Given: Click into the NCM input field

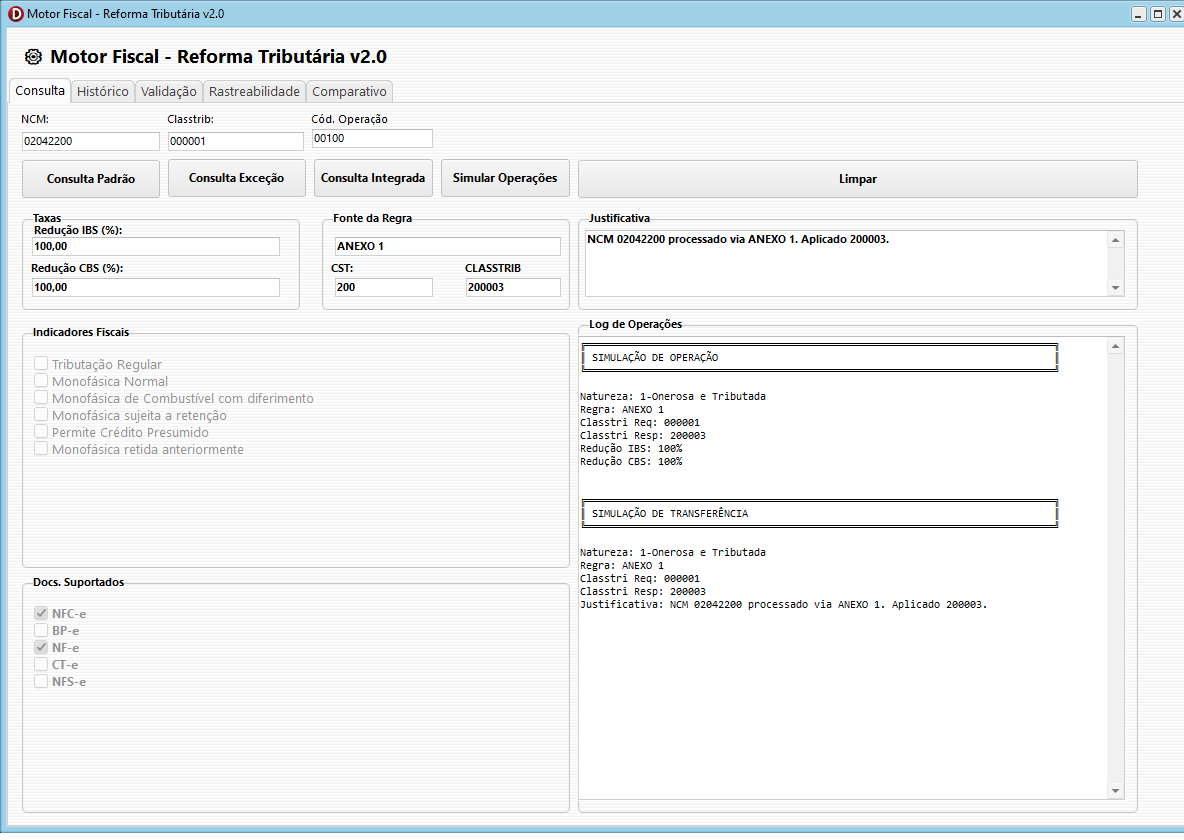Looking at the screenshot, I should (90, 141).
